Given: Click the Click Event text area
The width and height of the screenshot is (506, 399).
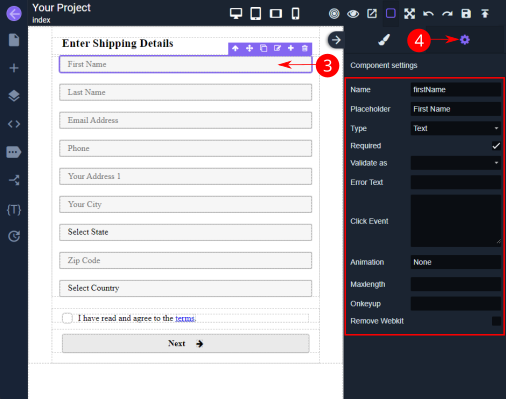Looking at the screenshot, I should pos(456,221).
